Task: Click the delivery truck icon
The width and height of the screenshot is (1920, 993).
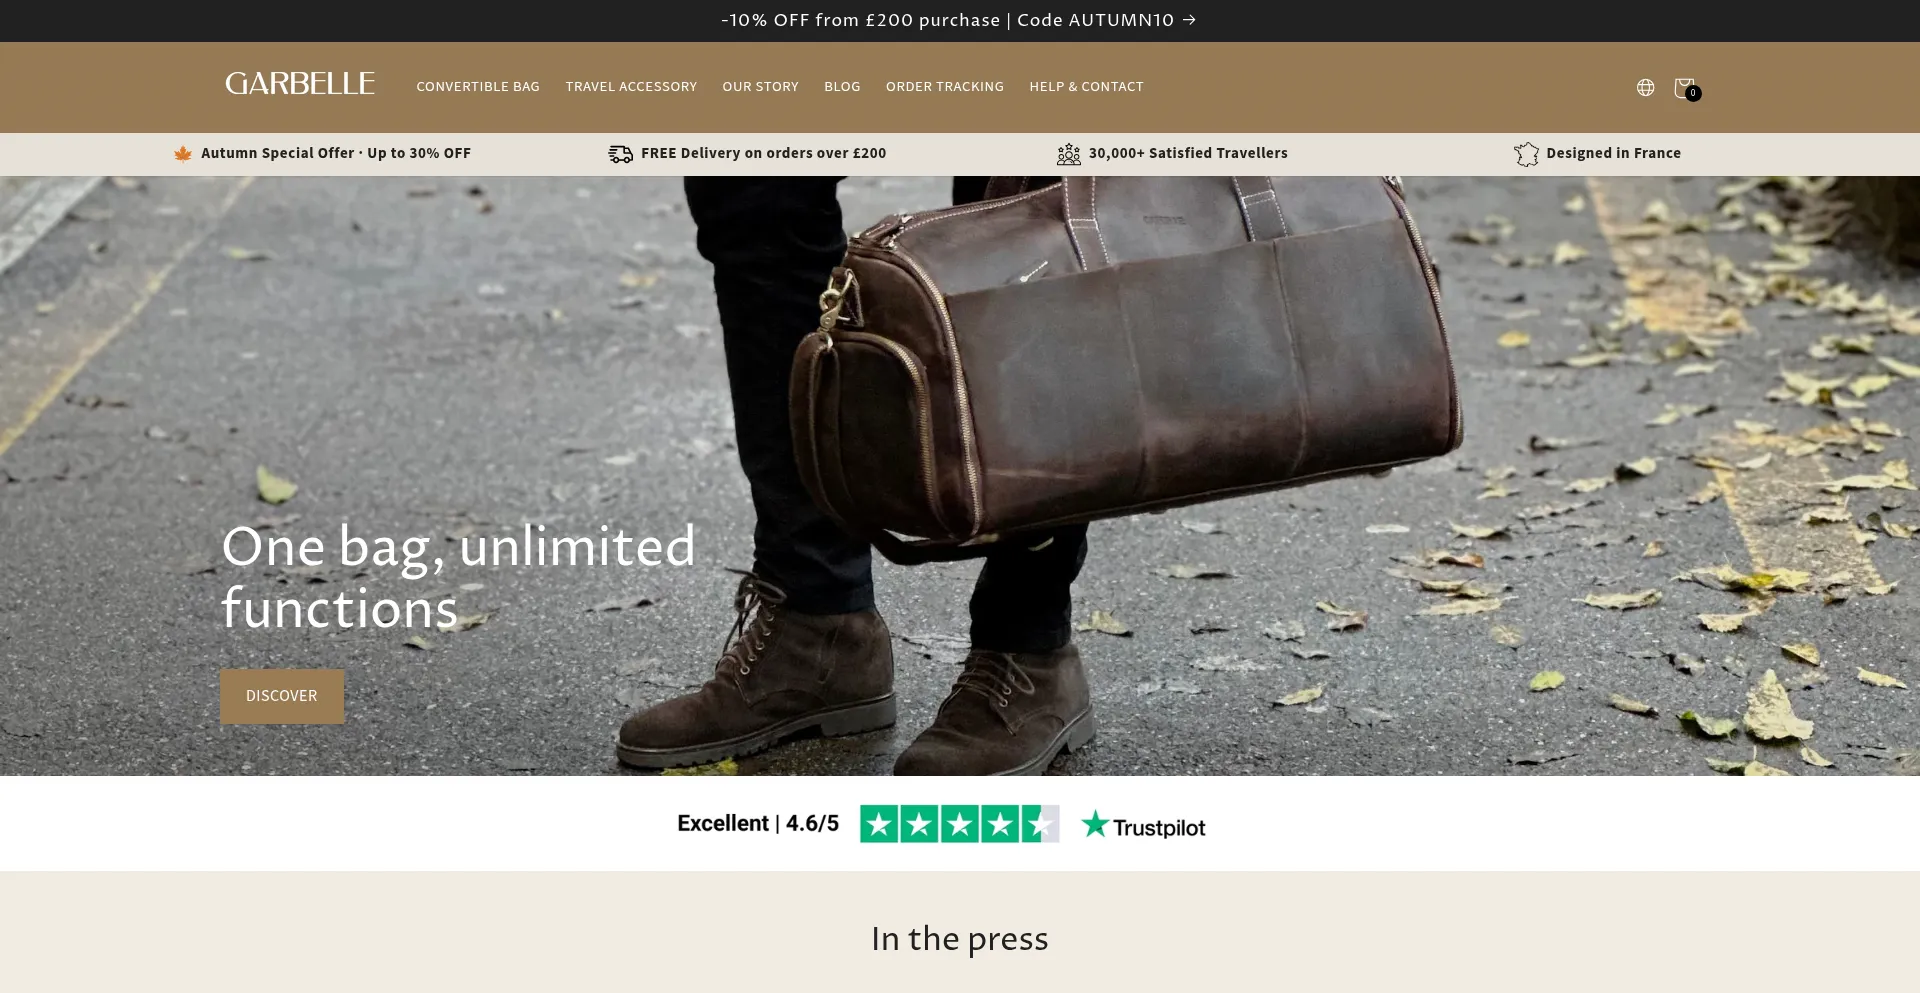Action: (x=621, y=154)
